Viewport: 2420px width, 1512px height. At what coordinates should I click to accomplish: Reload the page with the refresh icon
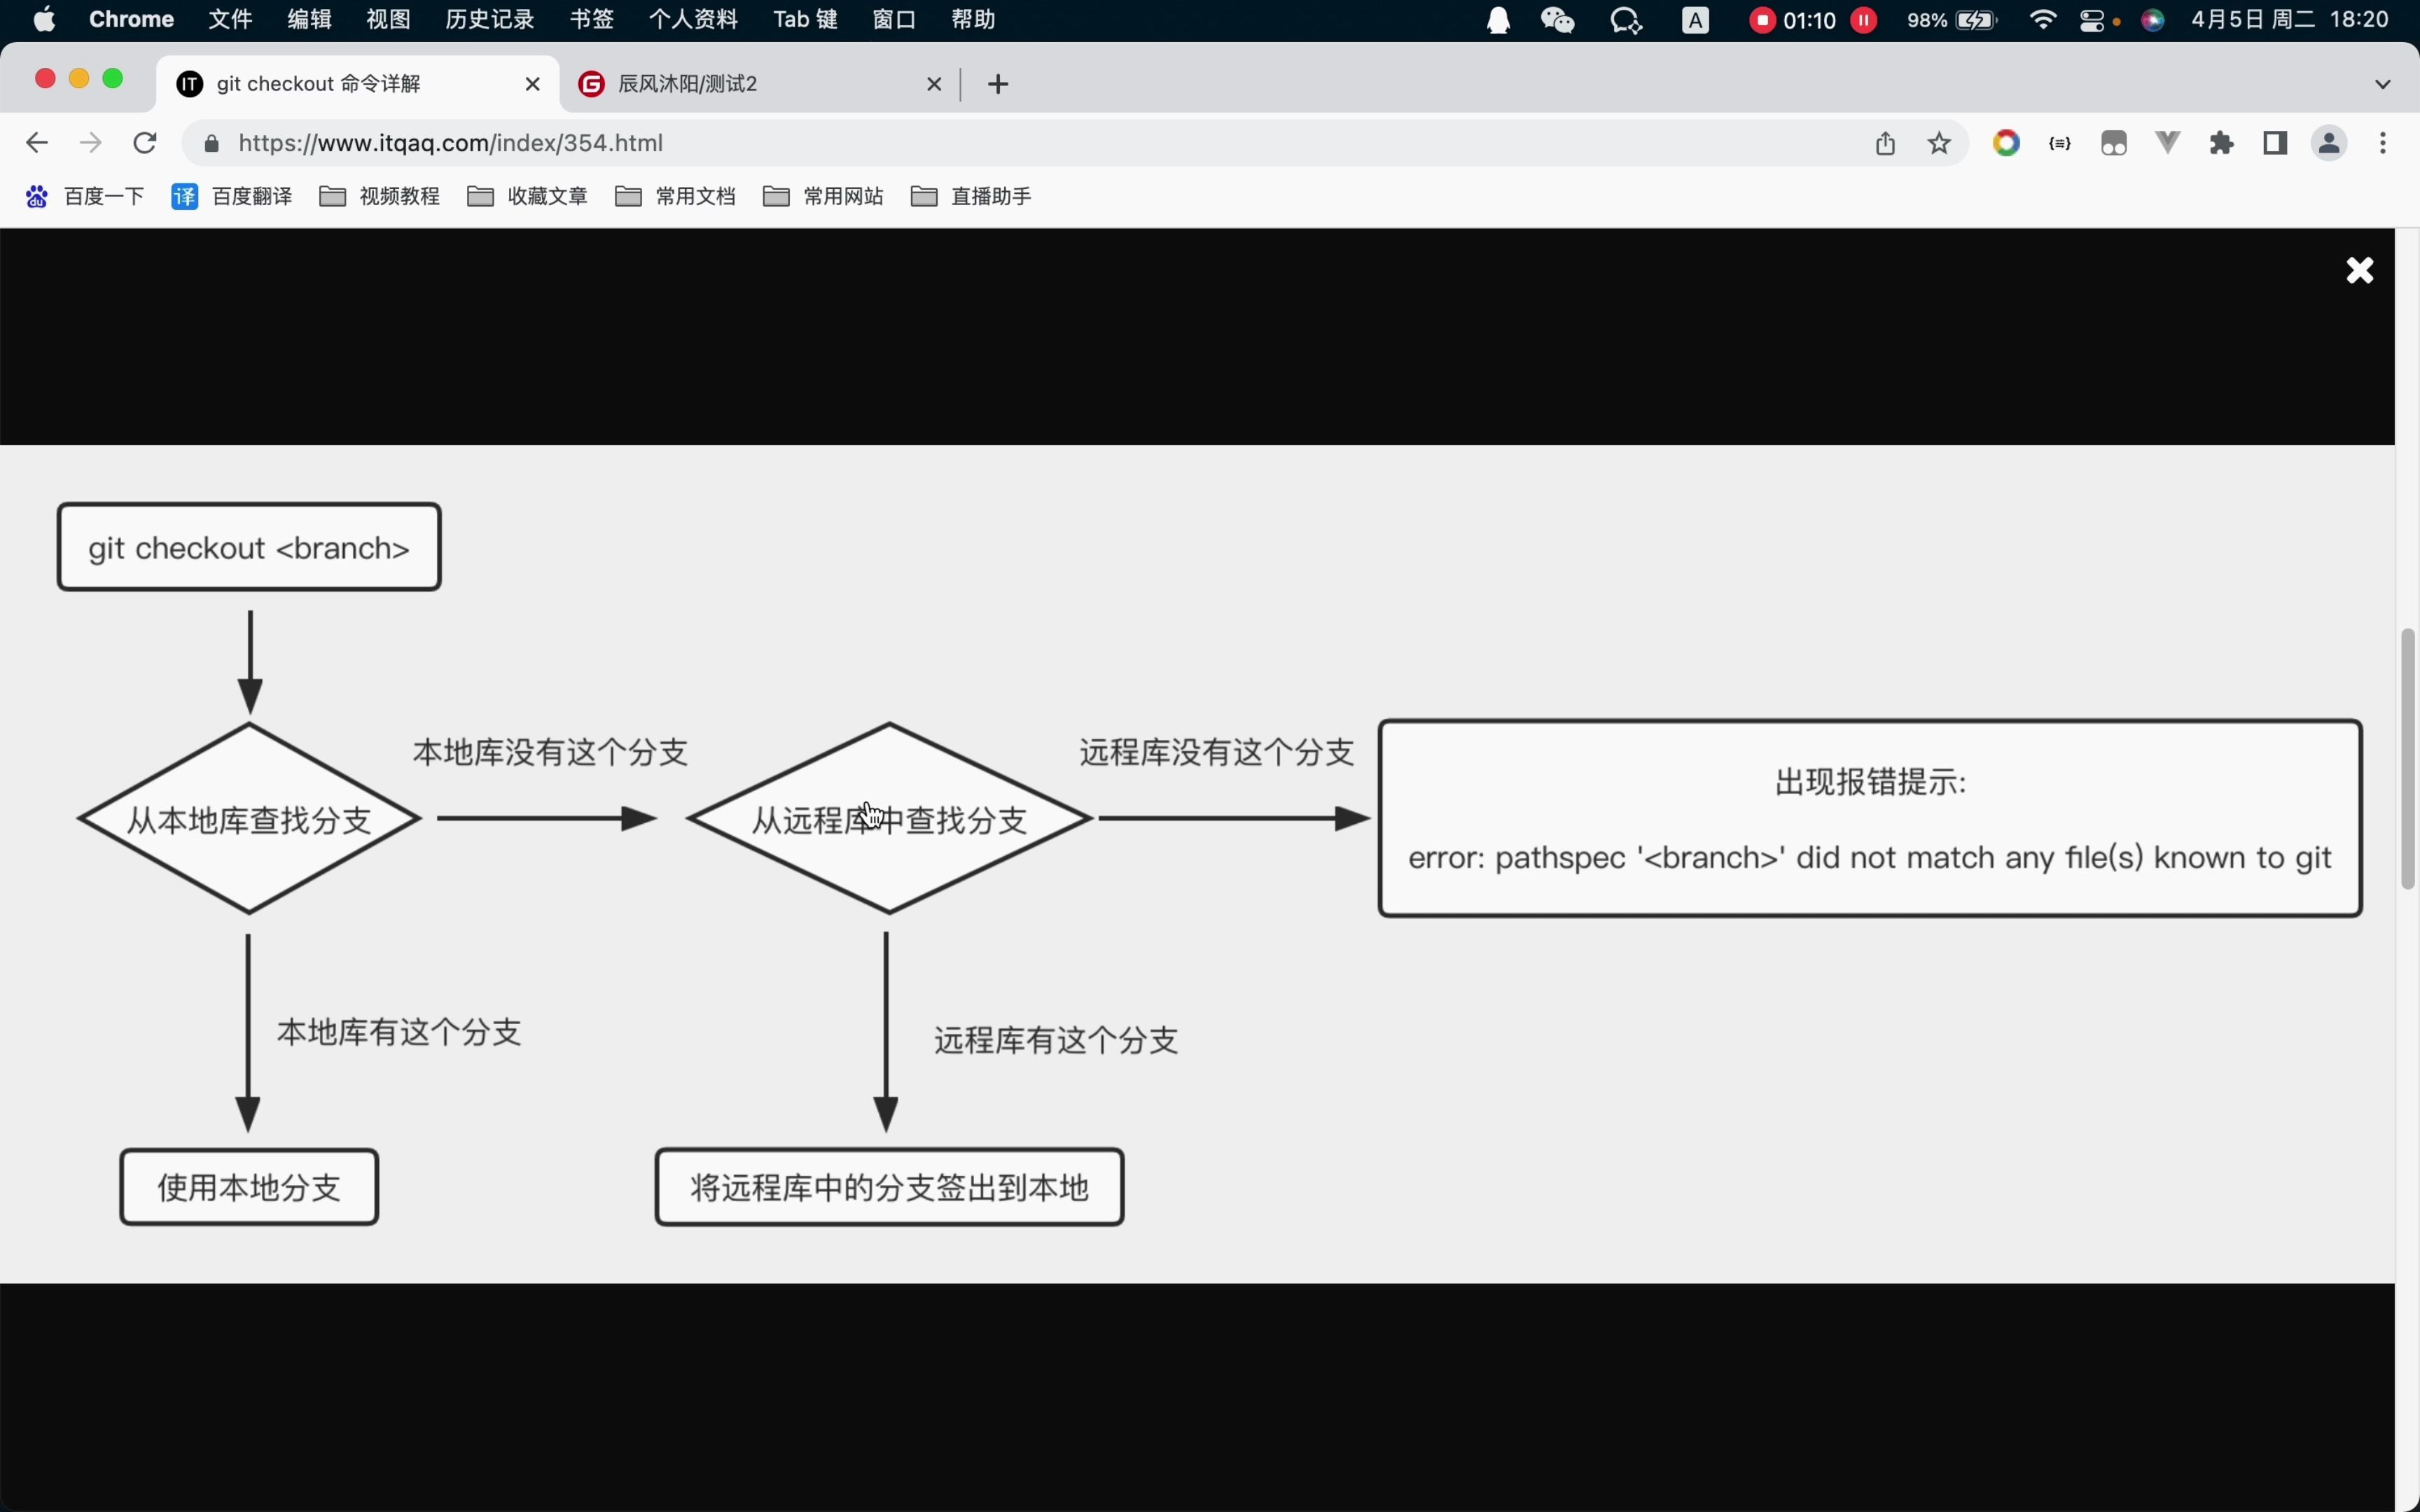point(146,143)
